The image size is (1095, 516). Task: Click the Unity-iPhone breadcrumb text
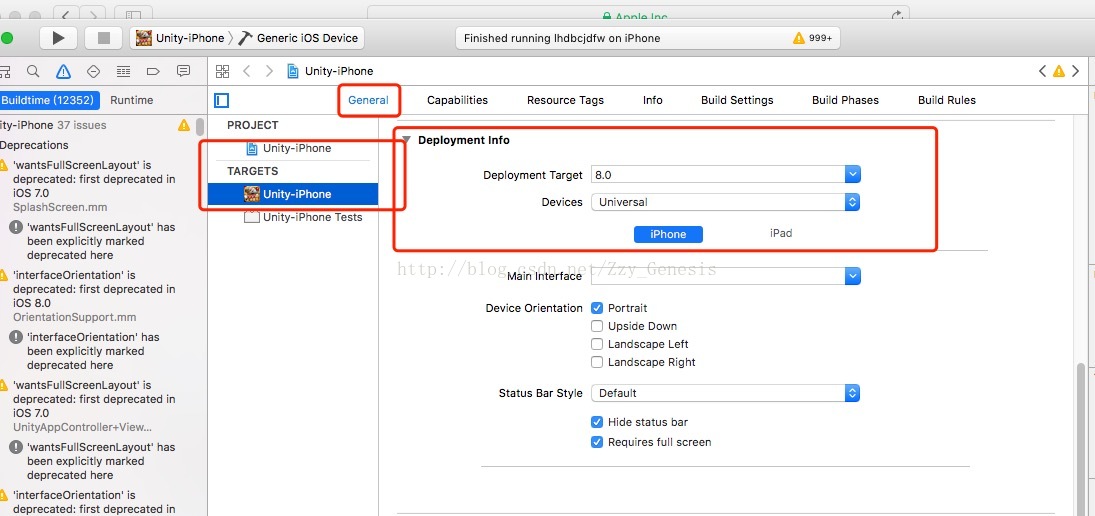click(x=339, y=71)
